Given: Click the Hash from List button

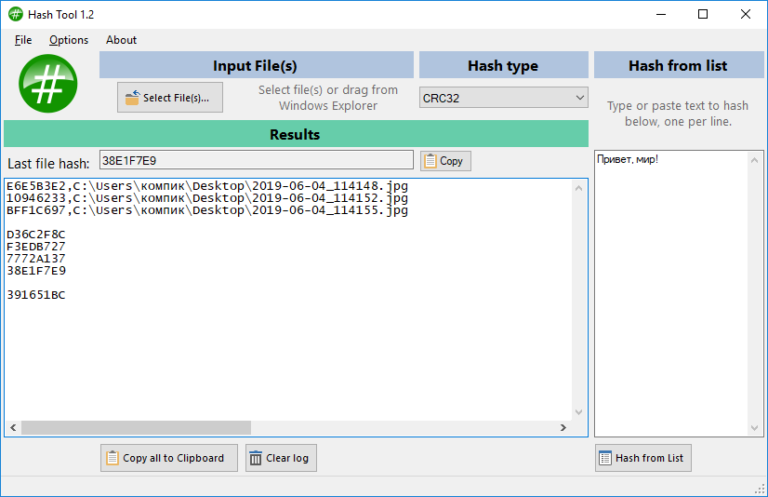Looking at the screenshot, I should tap(642, 458).
